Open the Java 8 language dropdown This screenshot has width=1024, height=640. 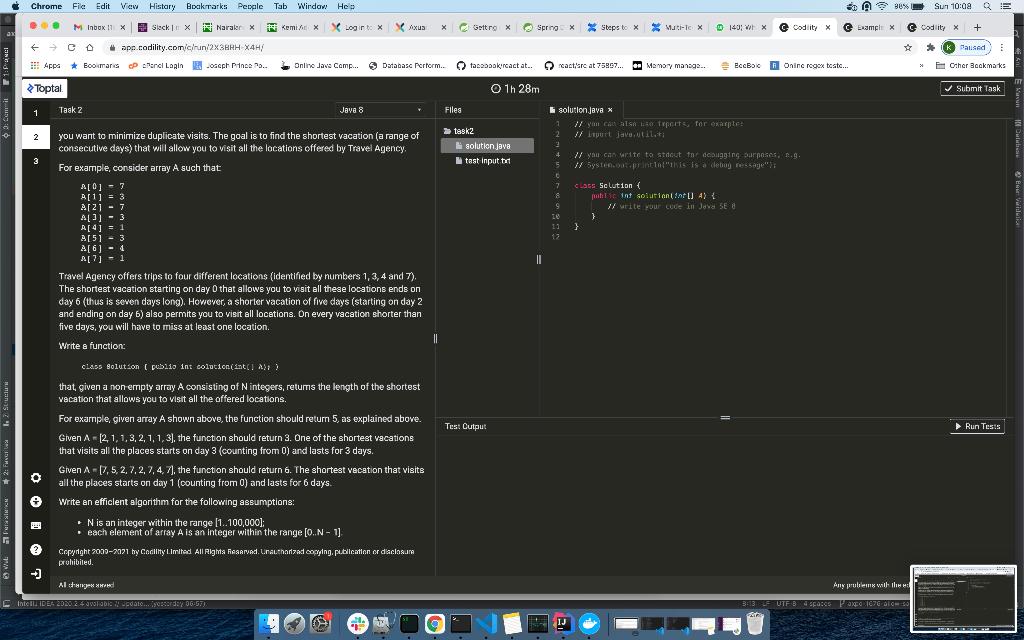click(380, 110)
